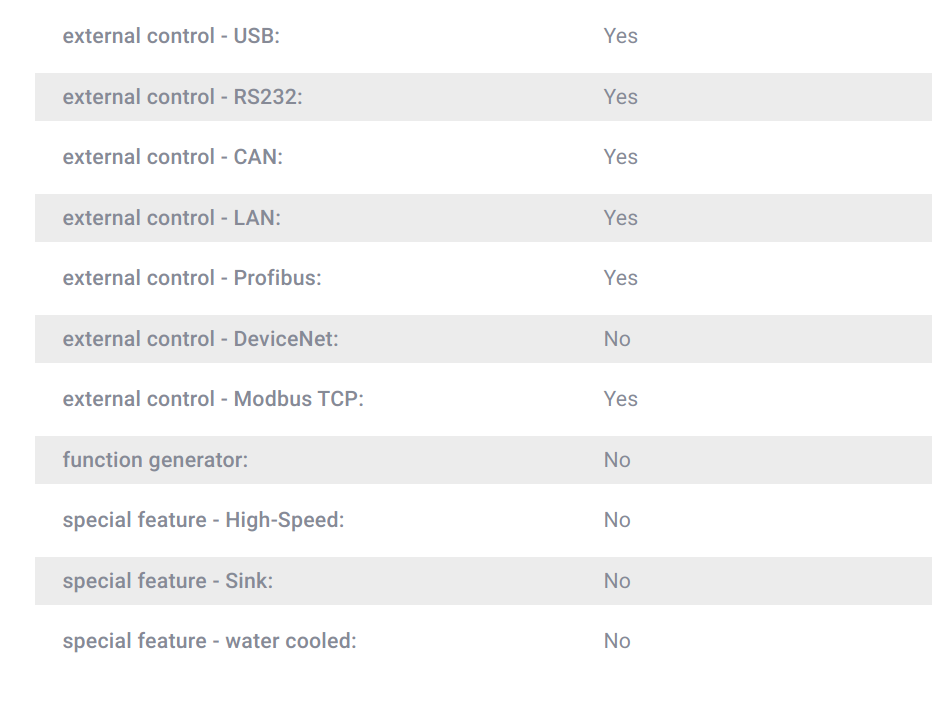Select the Yes value for USB control
Screen dimensions: 932x707
click(x=621, y=36)
